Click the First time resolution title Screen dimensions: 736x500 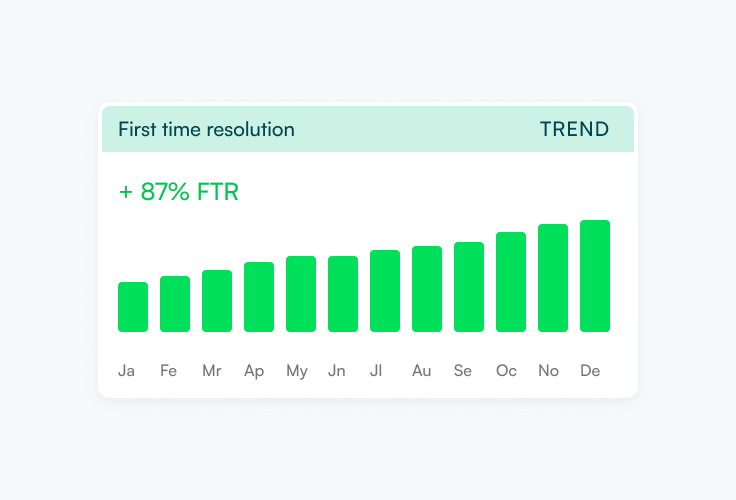coord(206,129)
